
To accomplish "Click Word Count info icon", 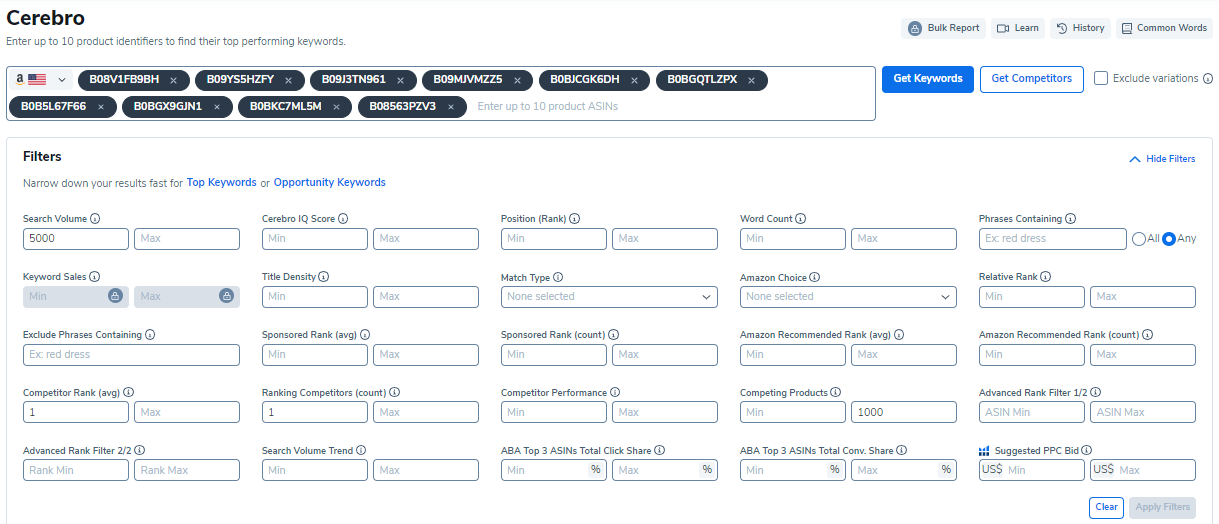I will coord(801,219).
